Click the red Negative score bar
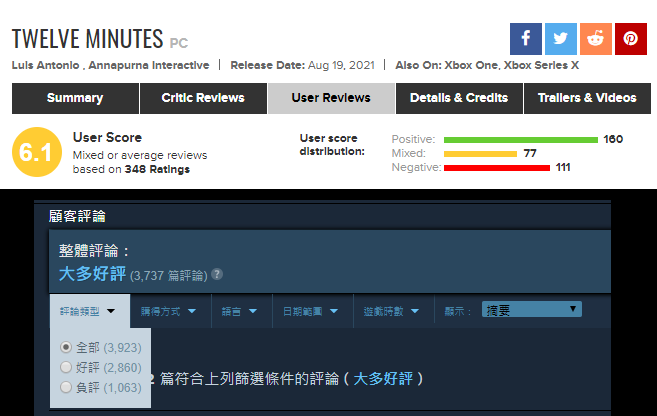657x416 pixels. click(x=497, y=168)
